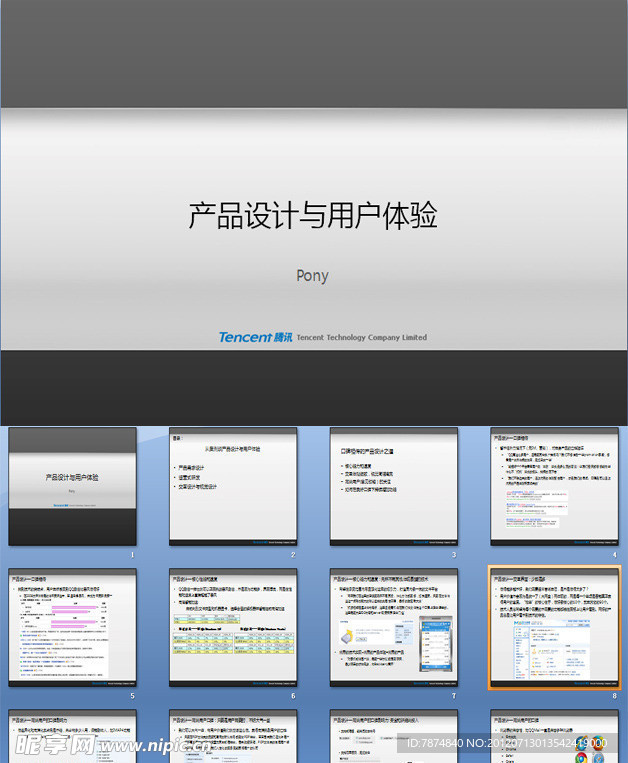Click slide number label 4
Image resolution: width=628 pixels, height=763 pixels.
[614, 555]
